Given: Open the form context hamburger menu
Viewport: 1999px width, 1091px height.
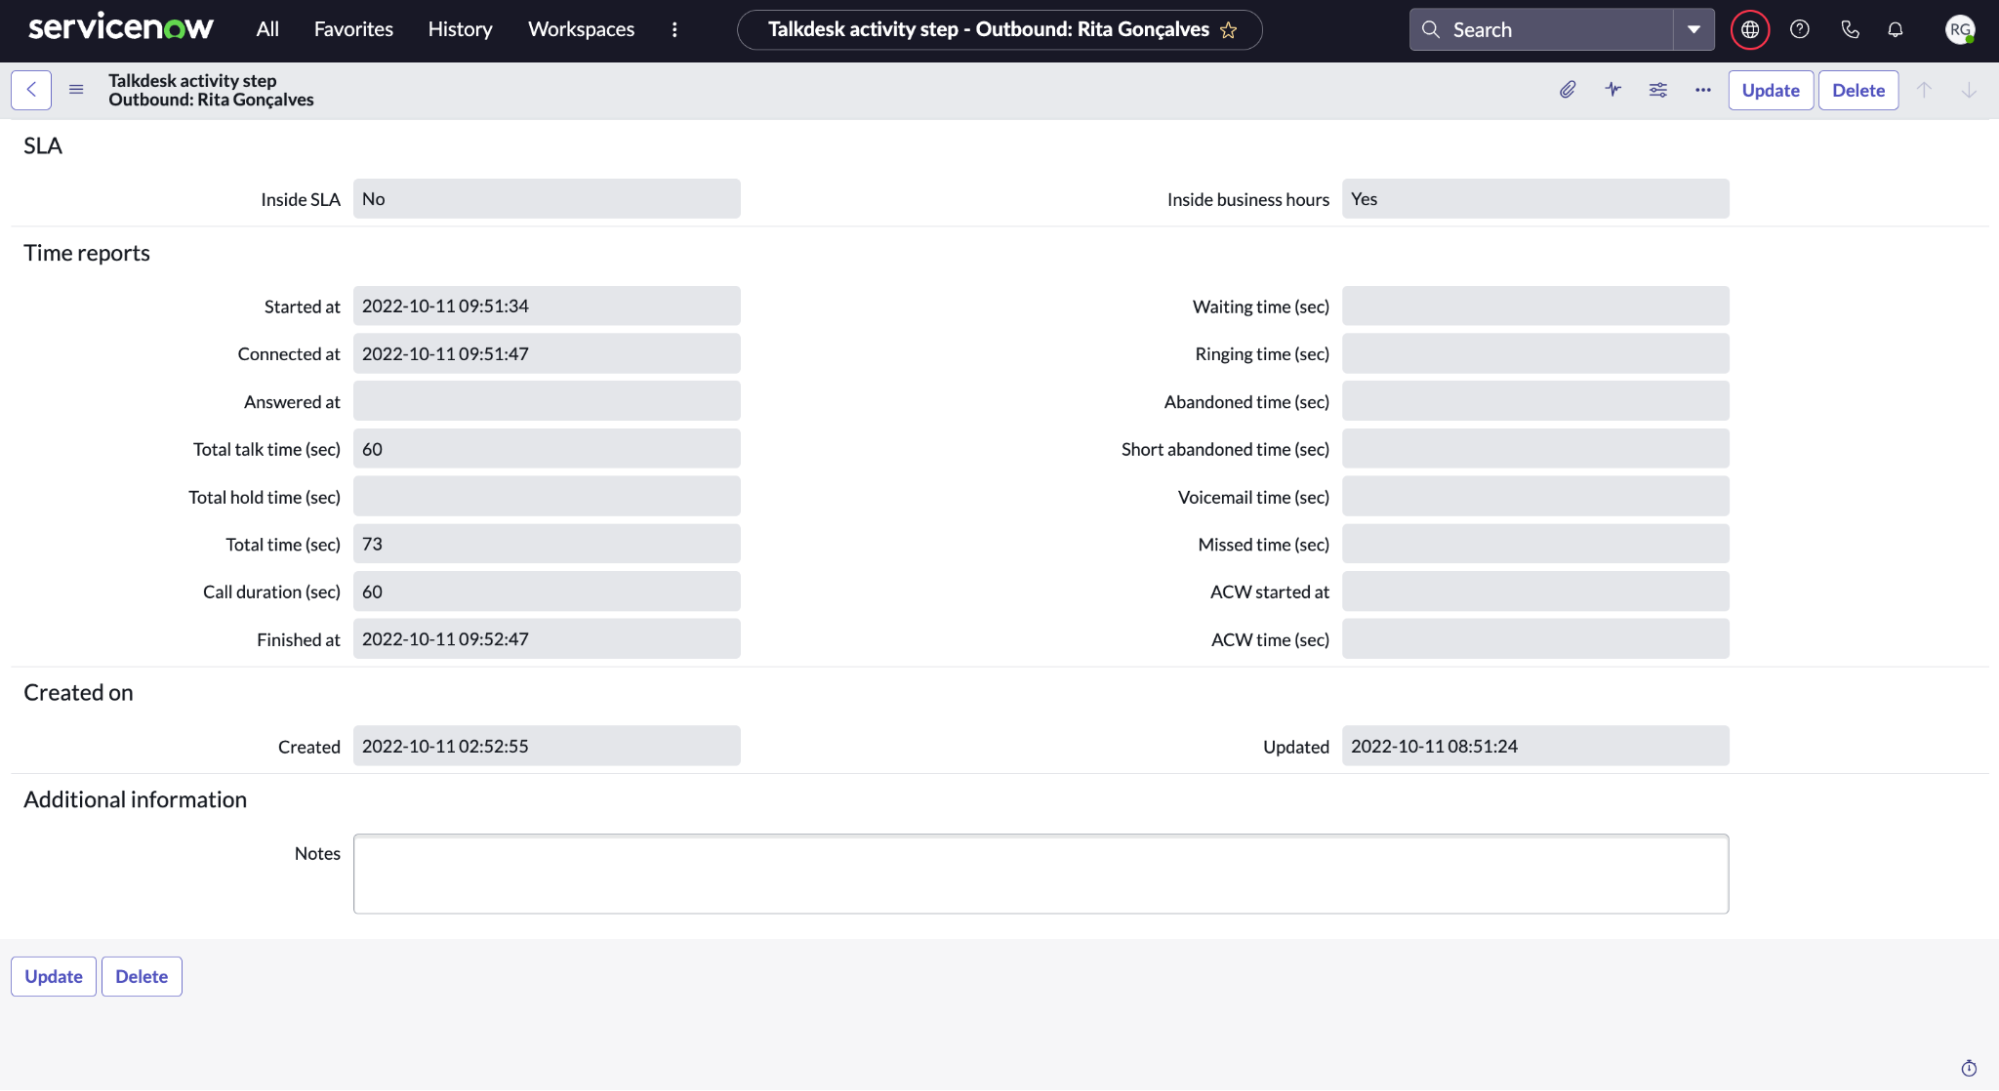Looking at the screenshot, I should point(76,89).
